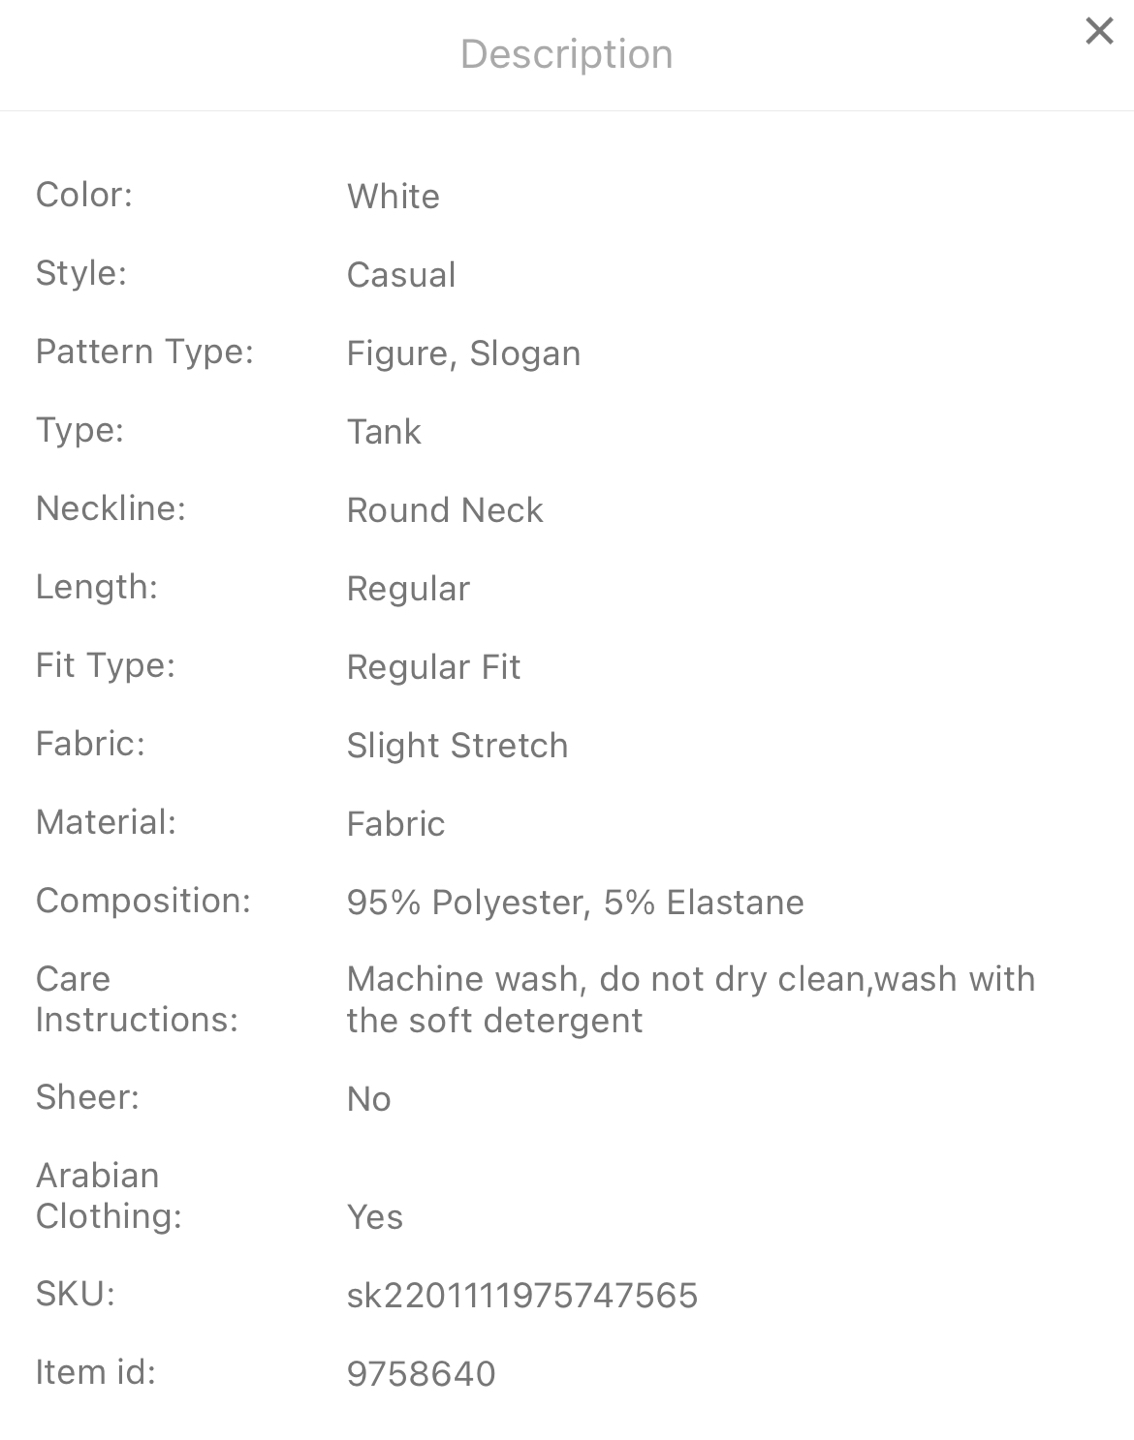Tap the machine wash care instructions text

690,999
